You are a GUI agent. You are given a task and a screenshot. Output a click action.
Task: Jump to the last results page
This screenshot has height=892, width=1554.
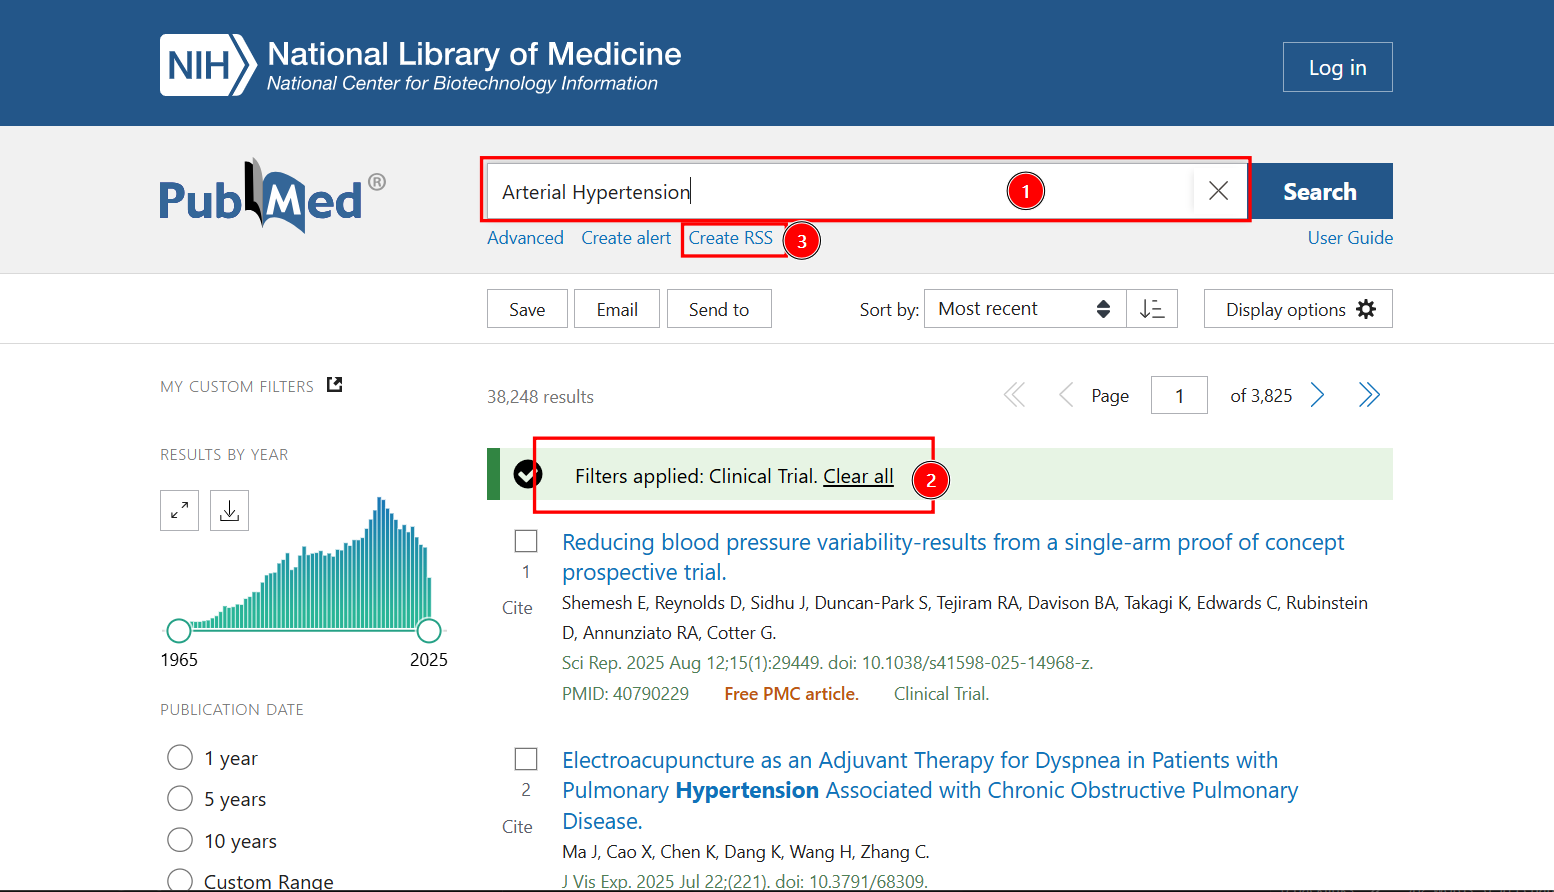[1369, 396]
